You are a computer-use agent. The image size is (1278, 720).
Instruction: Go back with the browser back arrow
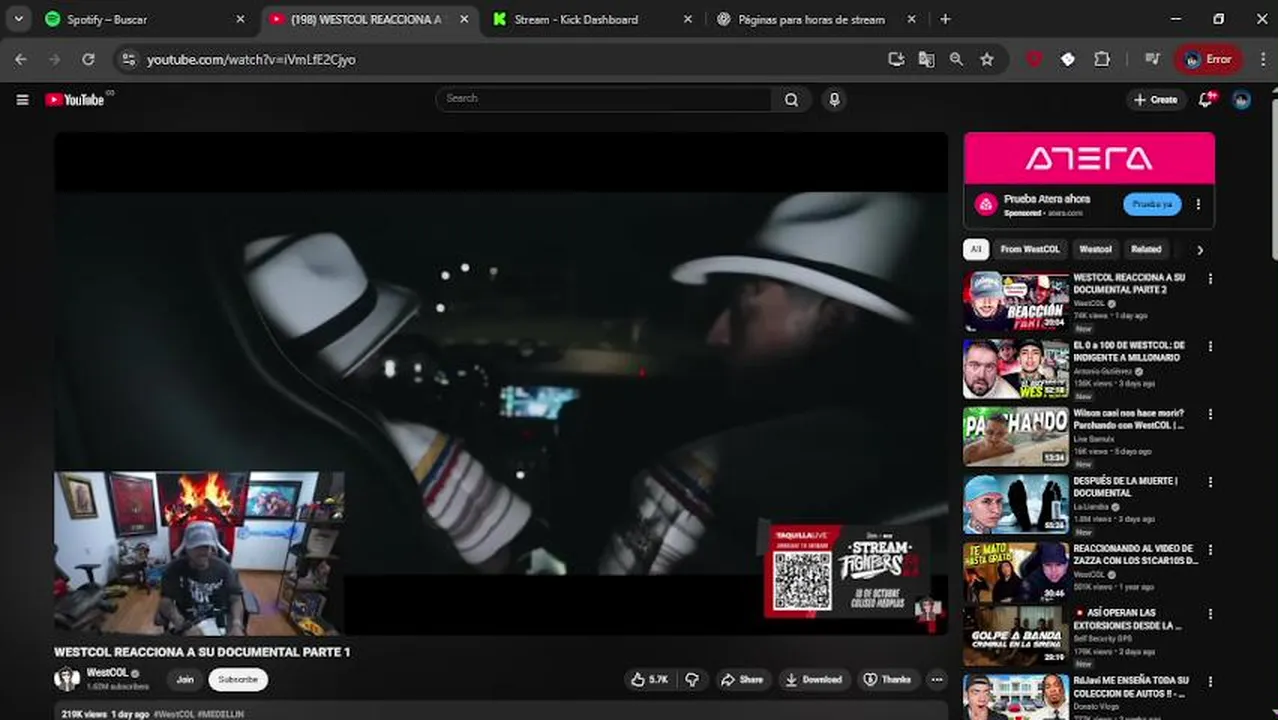click(x=21, y=59)
